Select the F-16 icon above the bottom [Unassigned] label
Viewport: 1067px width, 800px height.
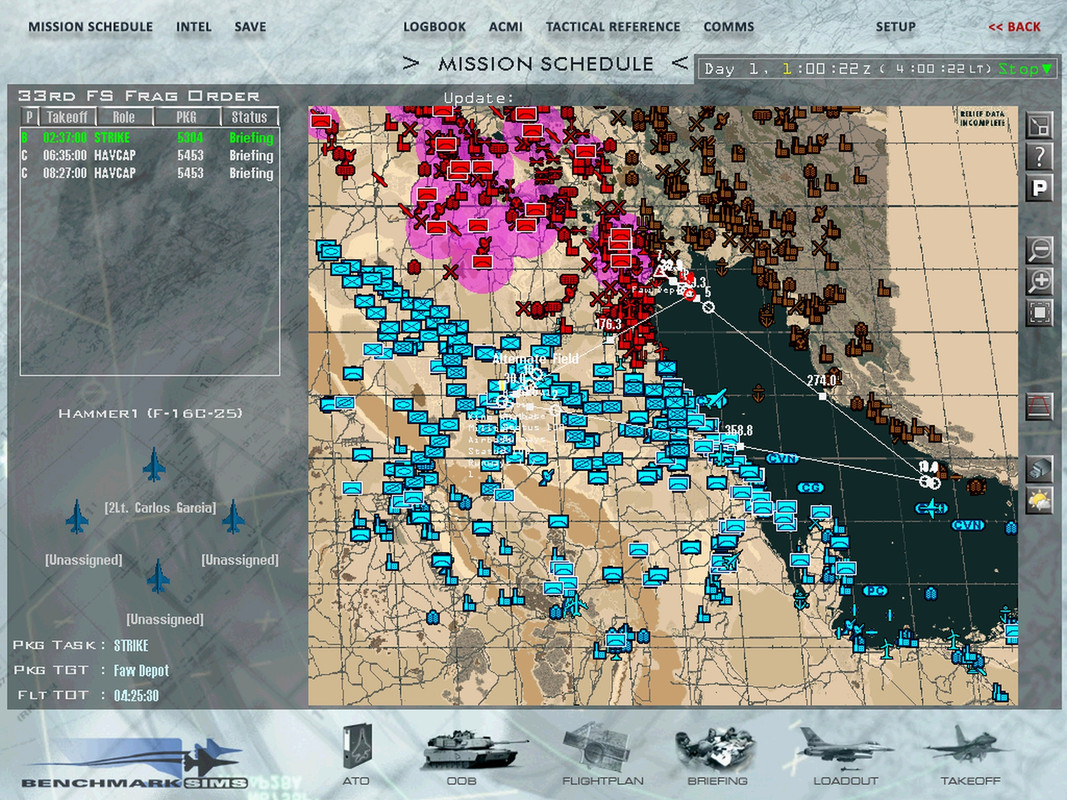coord(158,576)
